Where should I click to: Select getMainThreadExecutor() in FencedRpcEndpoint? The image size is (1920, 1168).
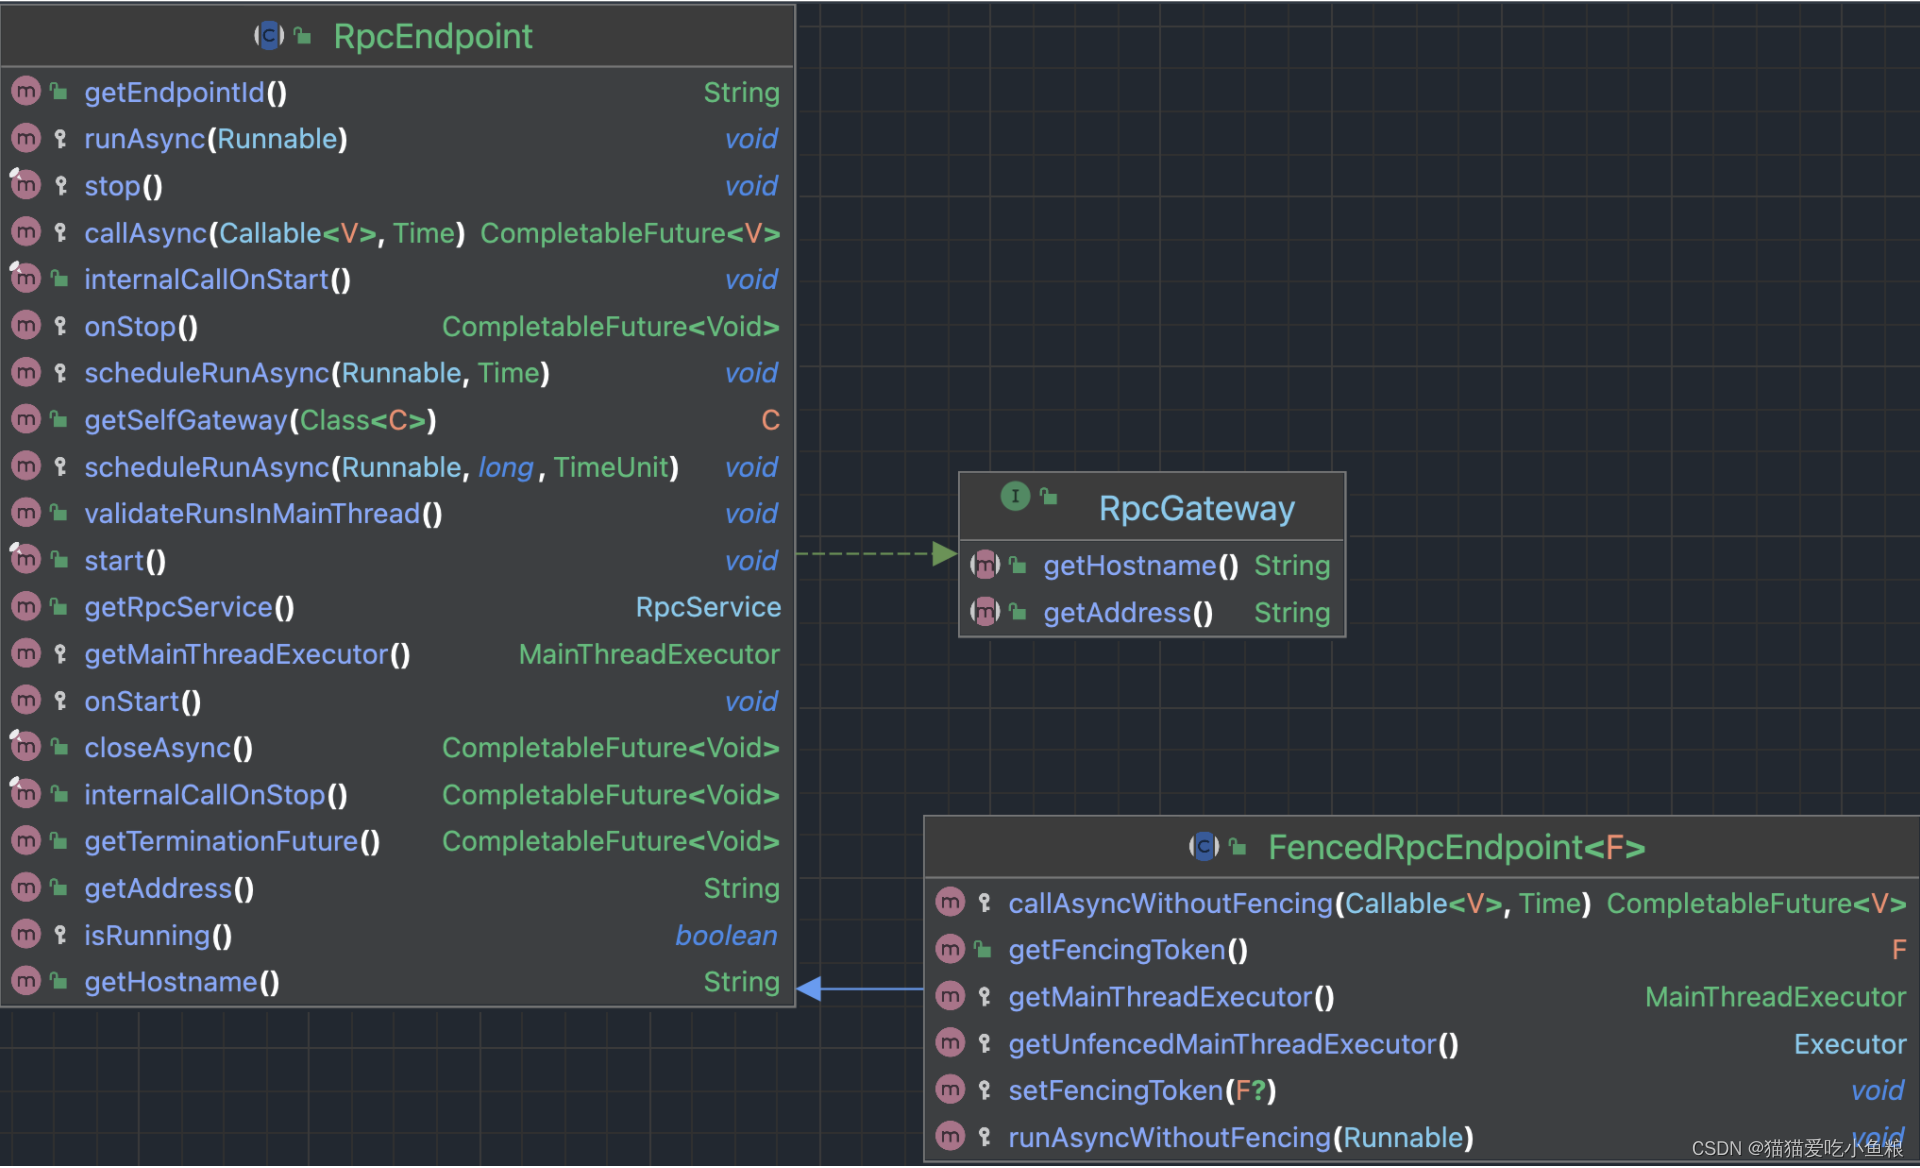1171,997
